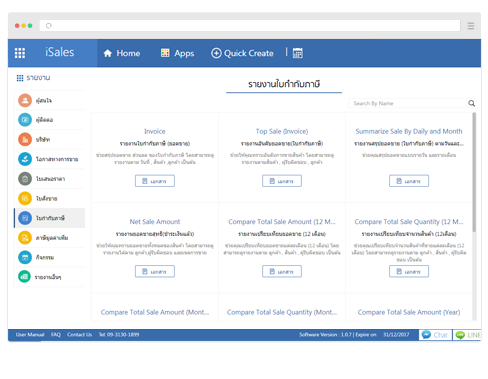
Task: Open Compare Total Sale Quantity (12 M... link
Action: [x=409, y=222]
